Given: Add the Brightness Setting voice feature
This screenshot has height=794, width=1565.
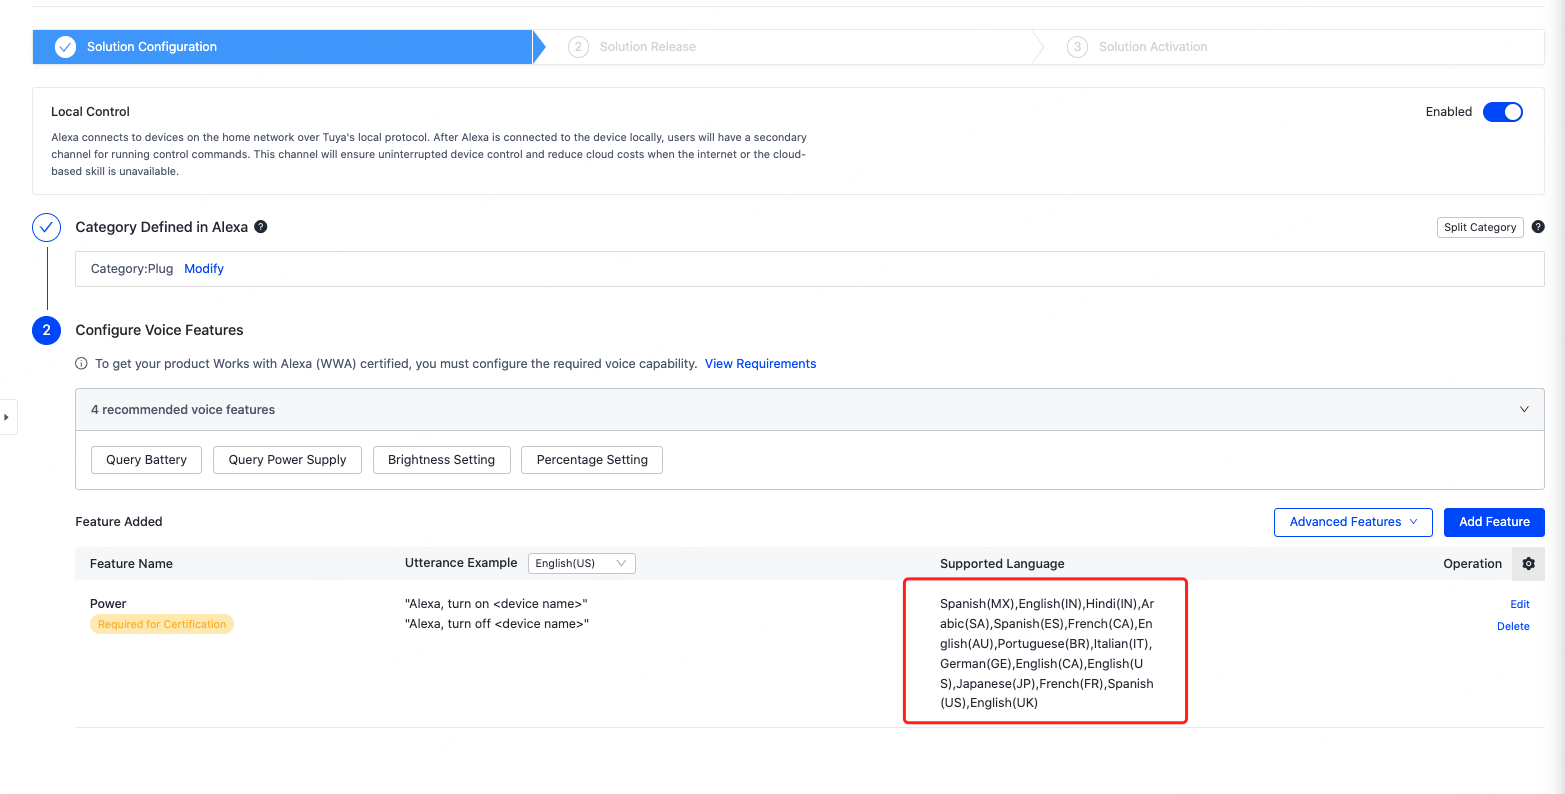Looking at the screenshot, I should [441, 460].
